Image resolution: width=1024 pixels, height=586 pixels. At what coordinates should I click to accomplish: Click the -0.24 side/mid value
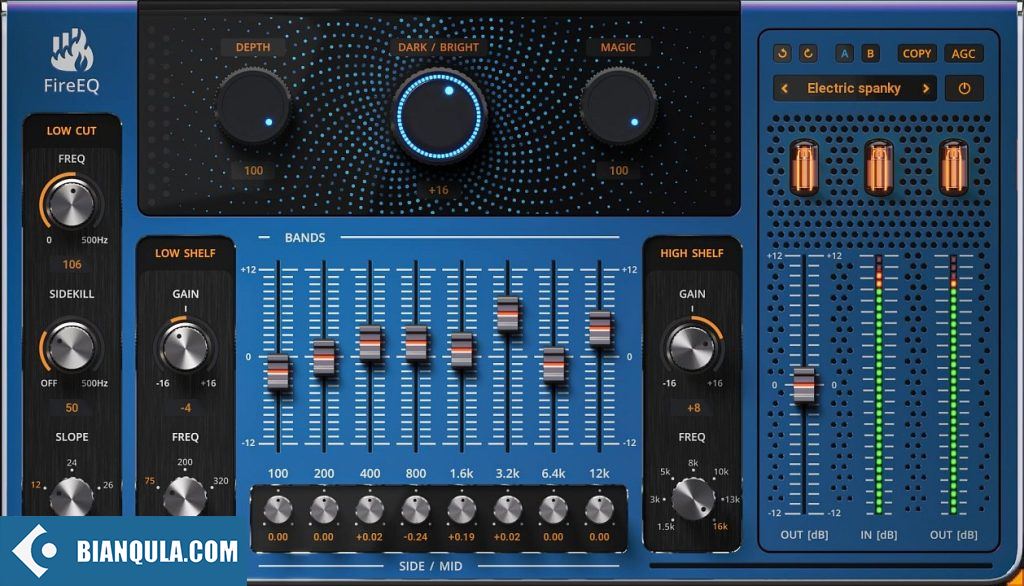[x=415, y=537]
